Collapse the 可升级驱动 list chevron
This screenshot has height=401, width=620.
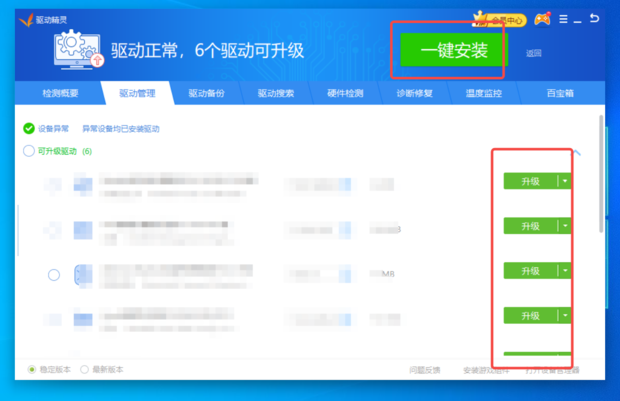coord(577,152)
